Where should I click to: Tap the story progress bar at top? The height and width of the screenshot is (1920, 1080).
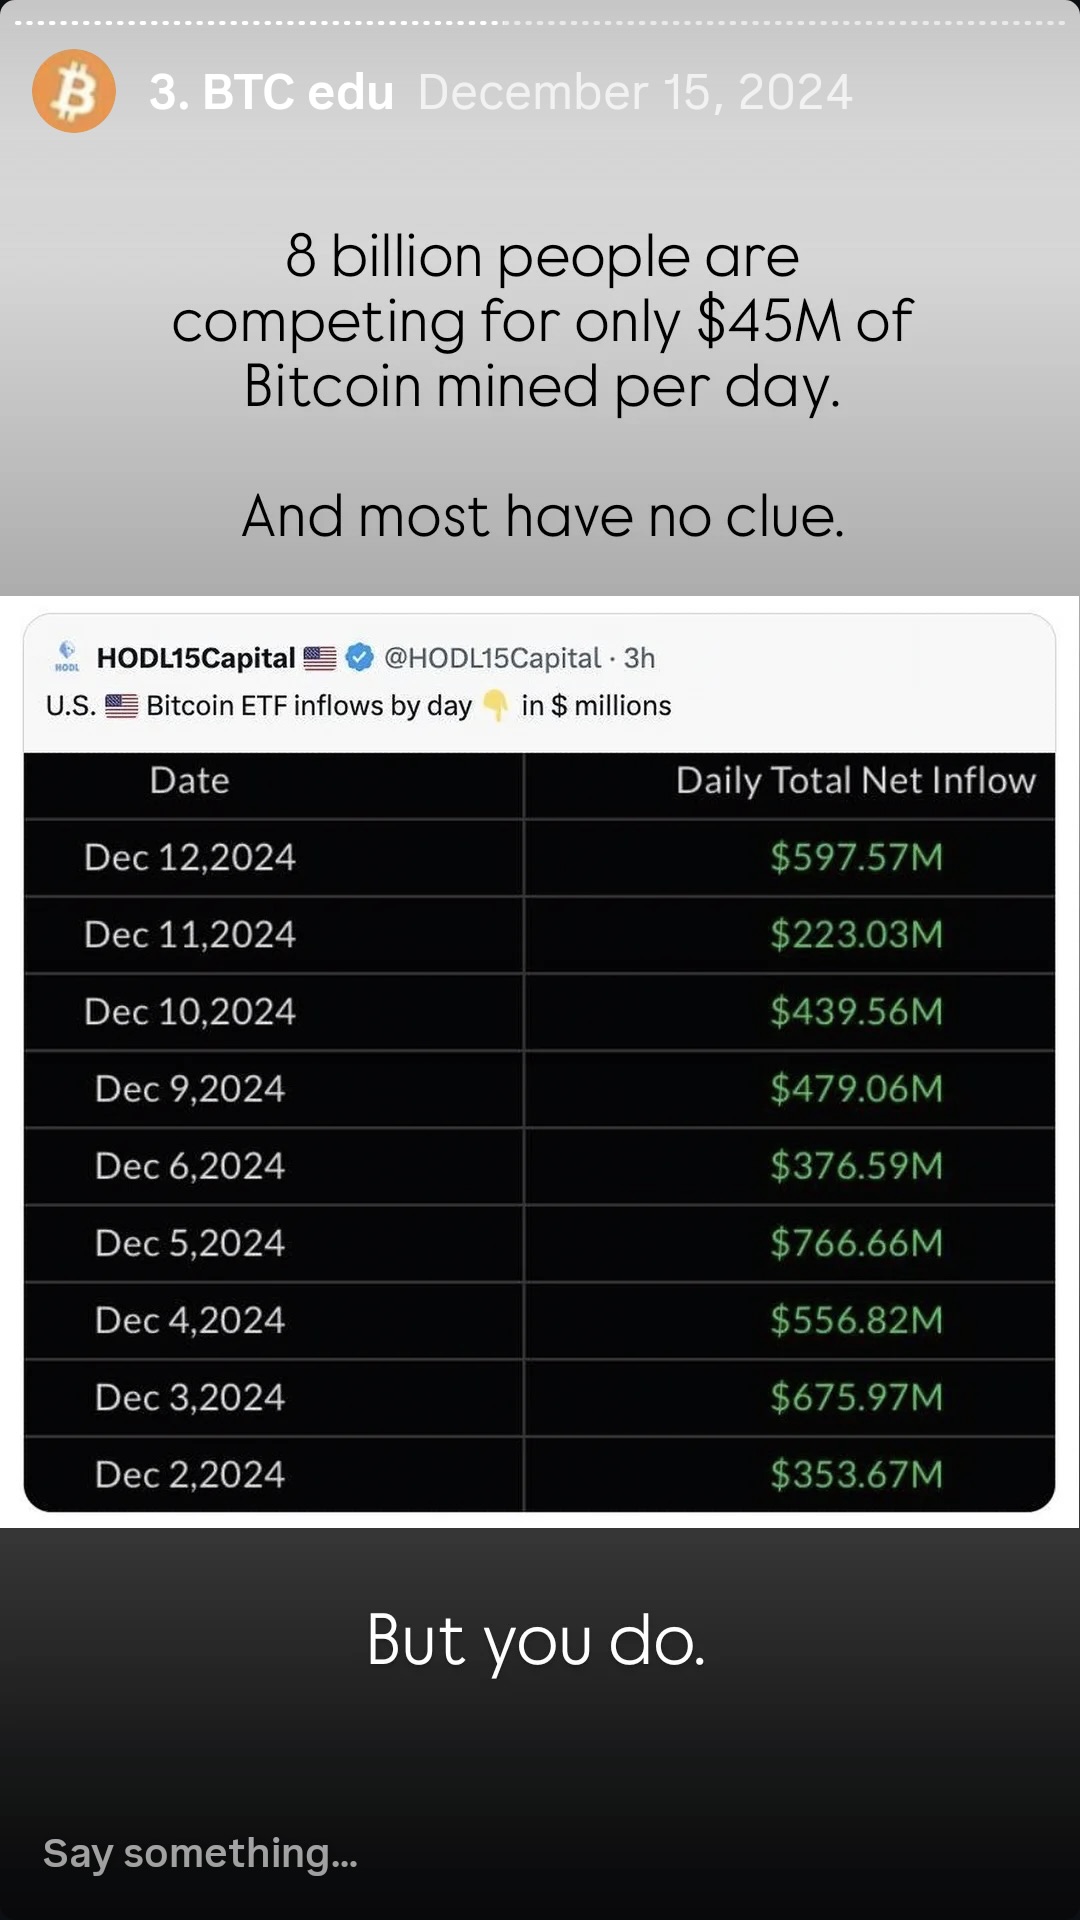tap(540, 22)
